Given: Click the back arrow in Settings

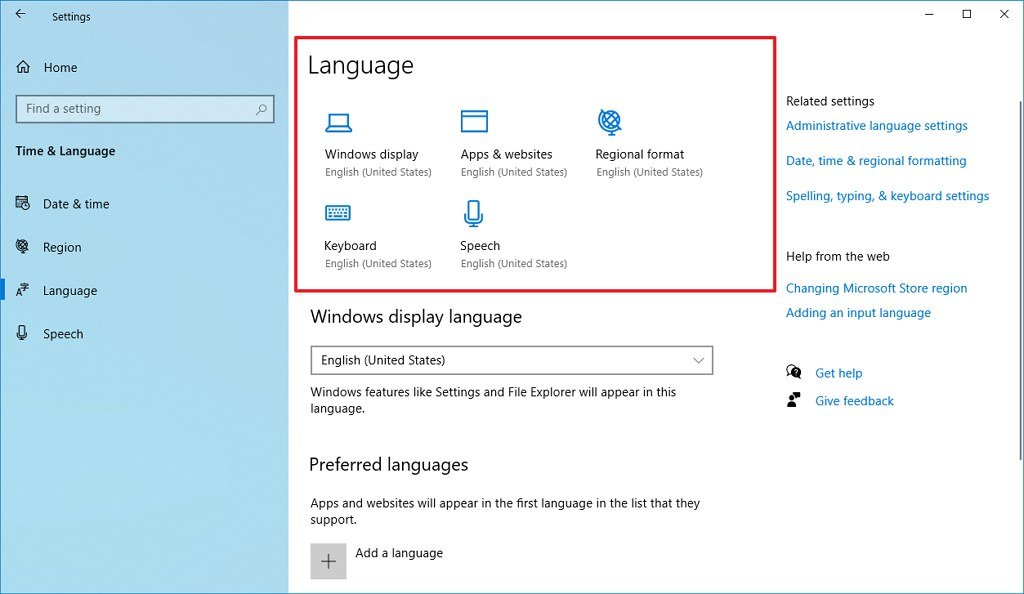Looking at the screenshot, I should (21, 15).
